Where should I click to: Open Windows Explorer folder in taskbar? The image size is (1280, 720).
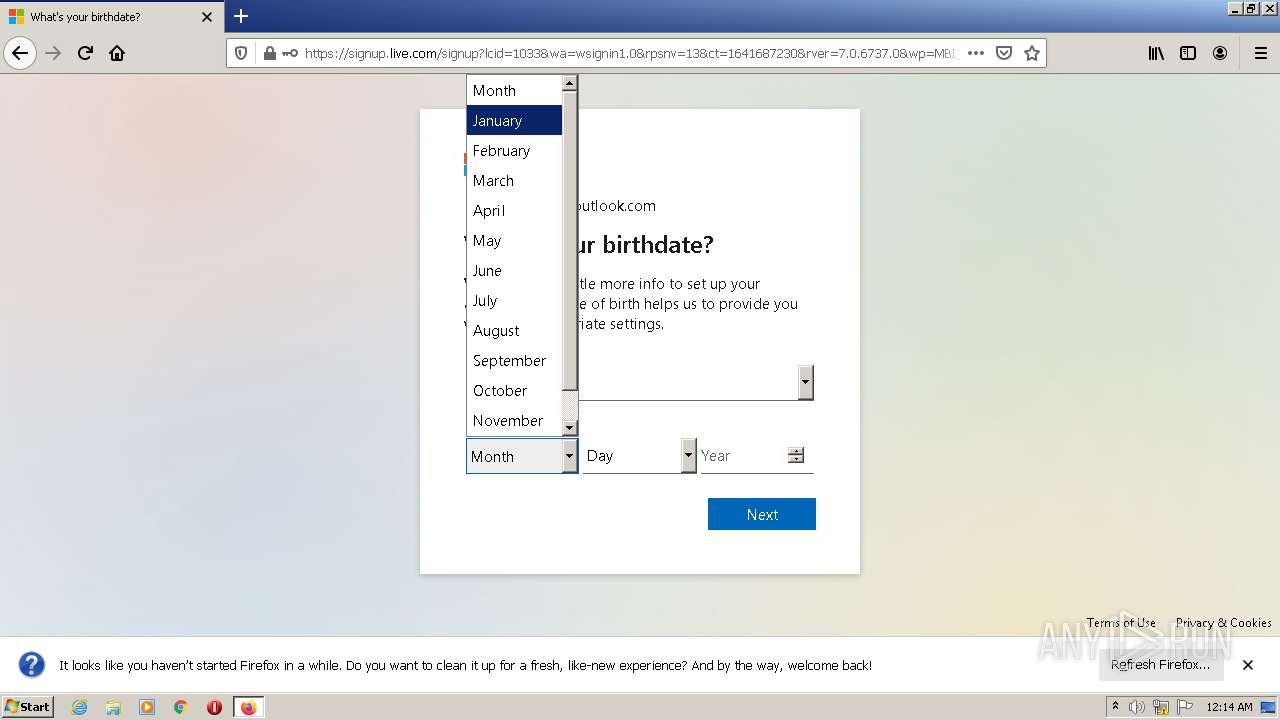tap(113, 707)
